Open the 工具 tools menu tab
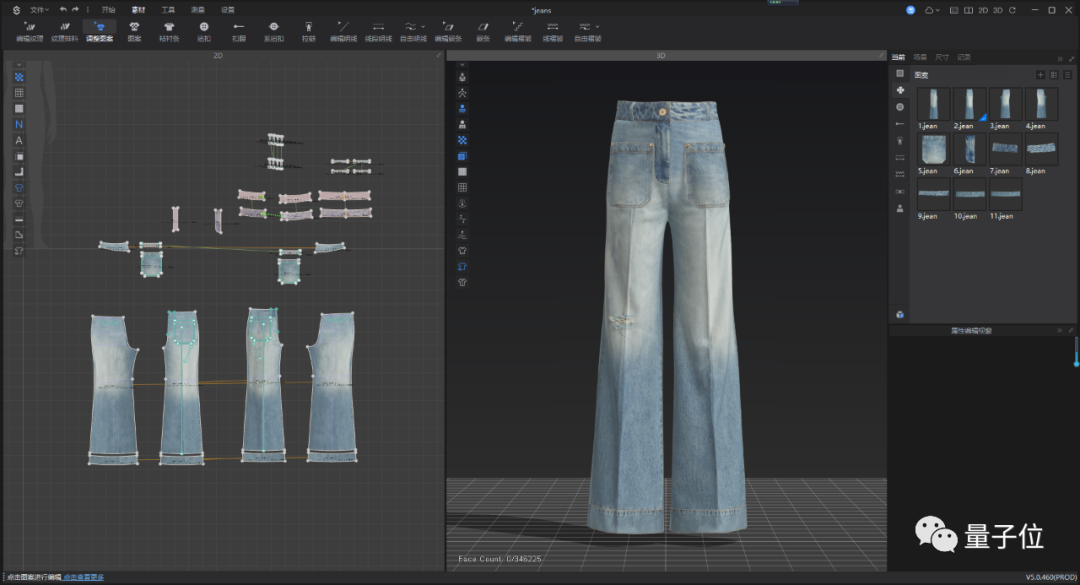Screen dimensions: 1080x585 click(x=168, y=9)
